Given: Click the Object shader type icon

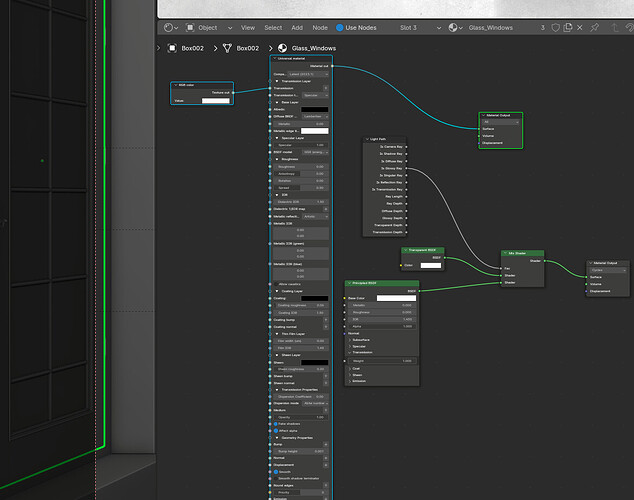Looking at the screenshot, I should pos(190,27).
